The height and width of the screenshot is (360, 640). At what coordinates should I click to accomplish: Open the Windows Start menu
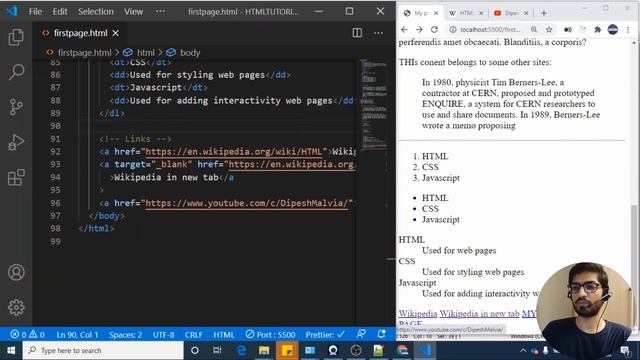[x=11, y=351]
